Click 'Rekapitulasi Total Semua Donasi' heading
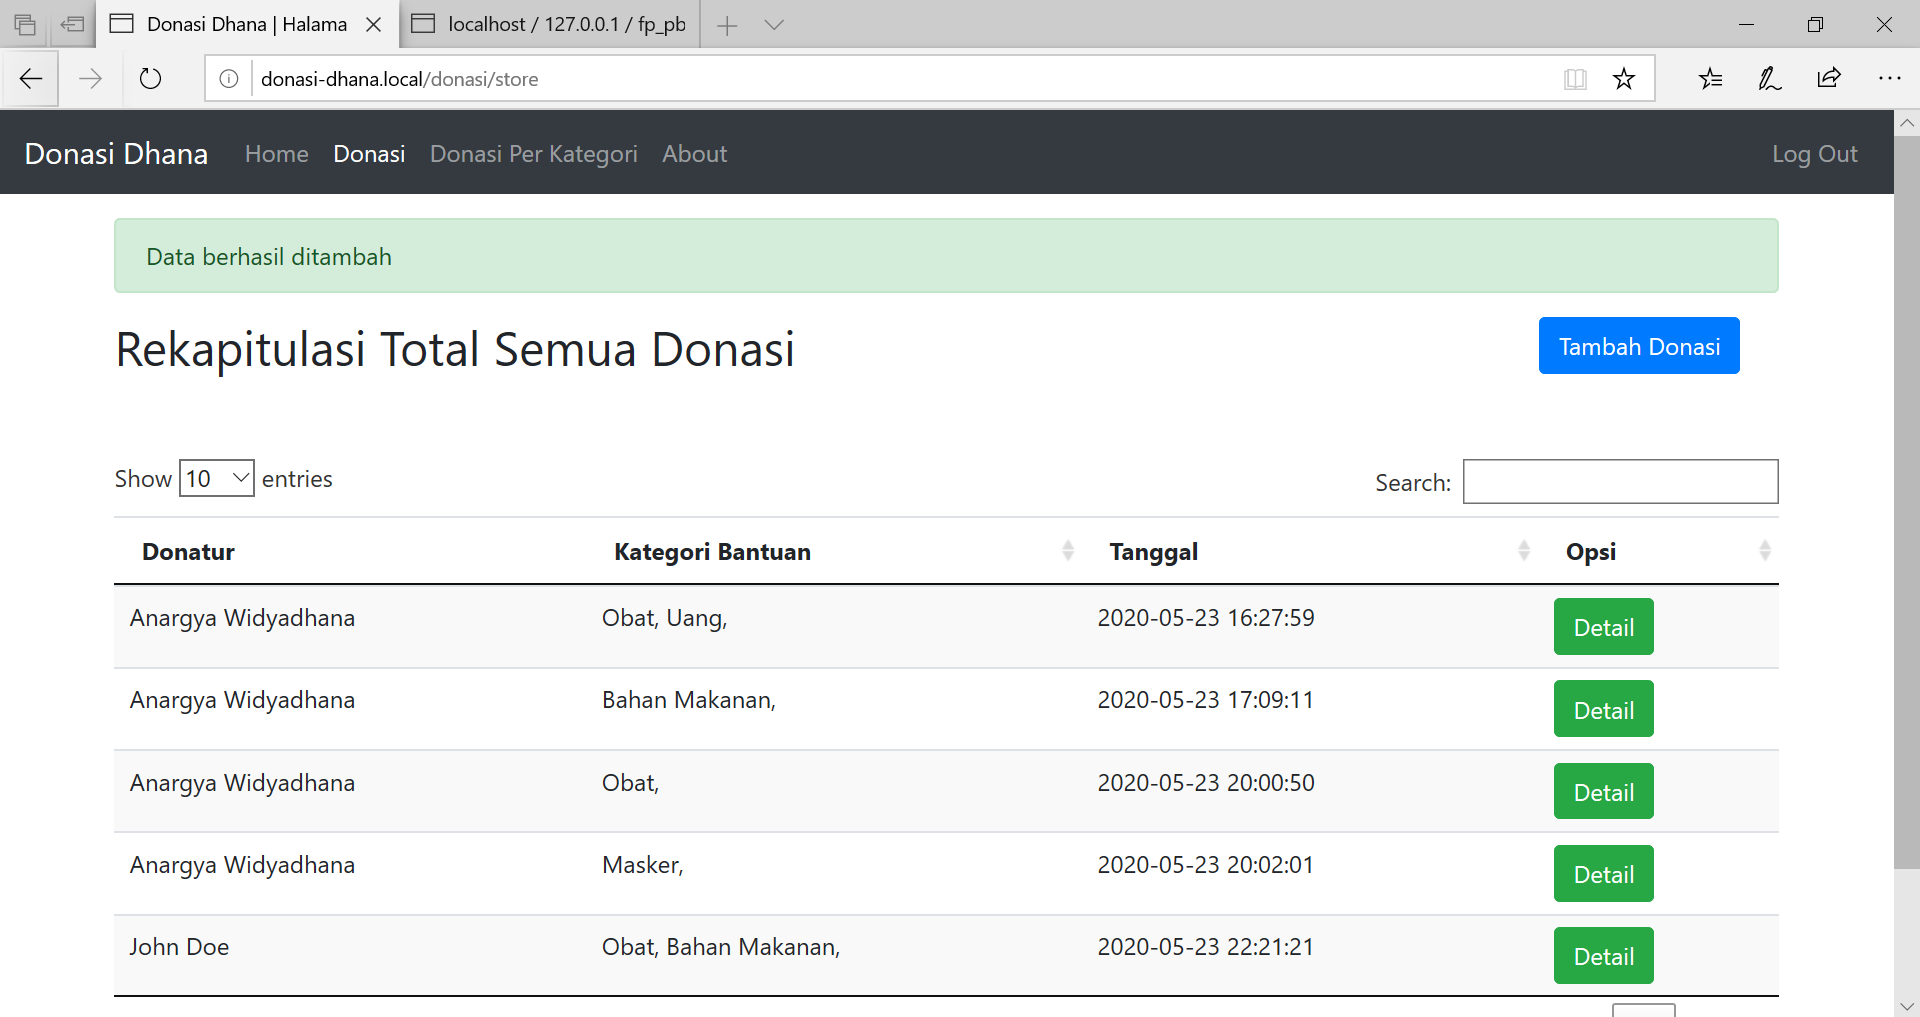The height and width of the screenshot is (1017, 1920). click(x=455, y=349)
